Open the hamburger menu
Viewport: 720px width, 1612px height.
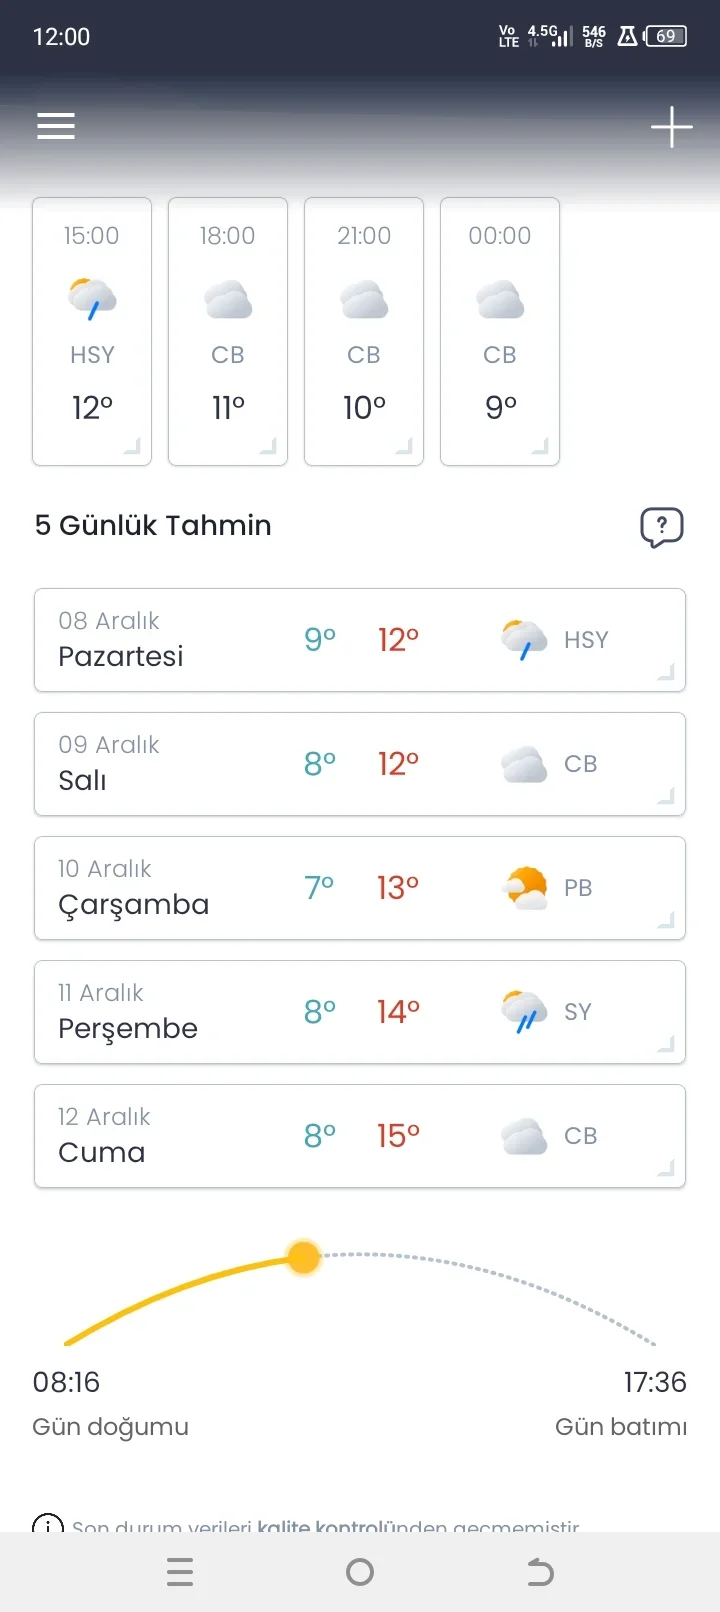56,126
